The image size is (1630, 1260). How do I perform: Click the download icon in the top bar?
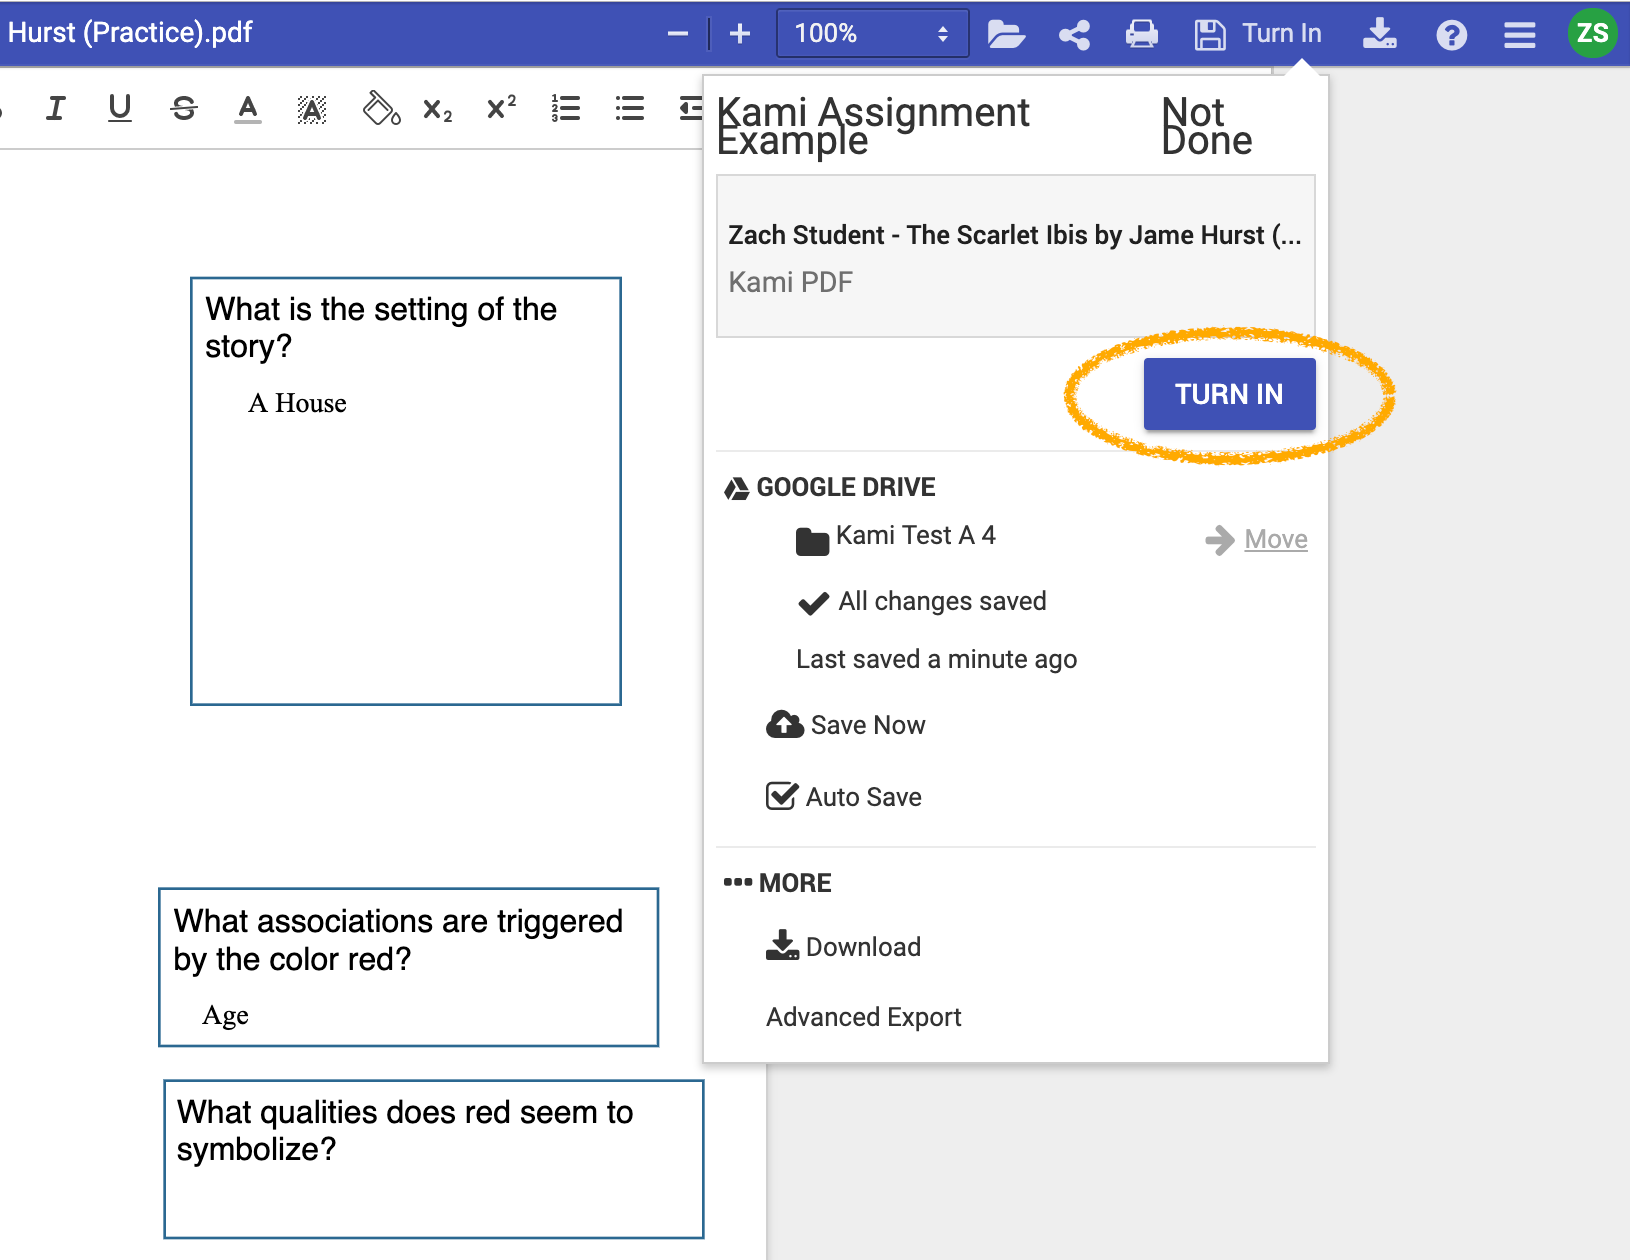[x=1380, y=34]
